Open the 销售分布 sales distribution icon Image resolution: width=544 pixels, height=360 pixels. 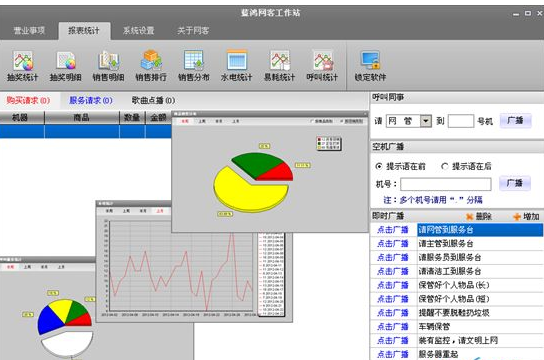click(x=194, y=66)
